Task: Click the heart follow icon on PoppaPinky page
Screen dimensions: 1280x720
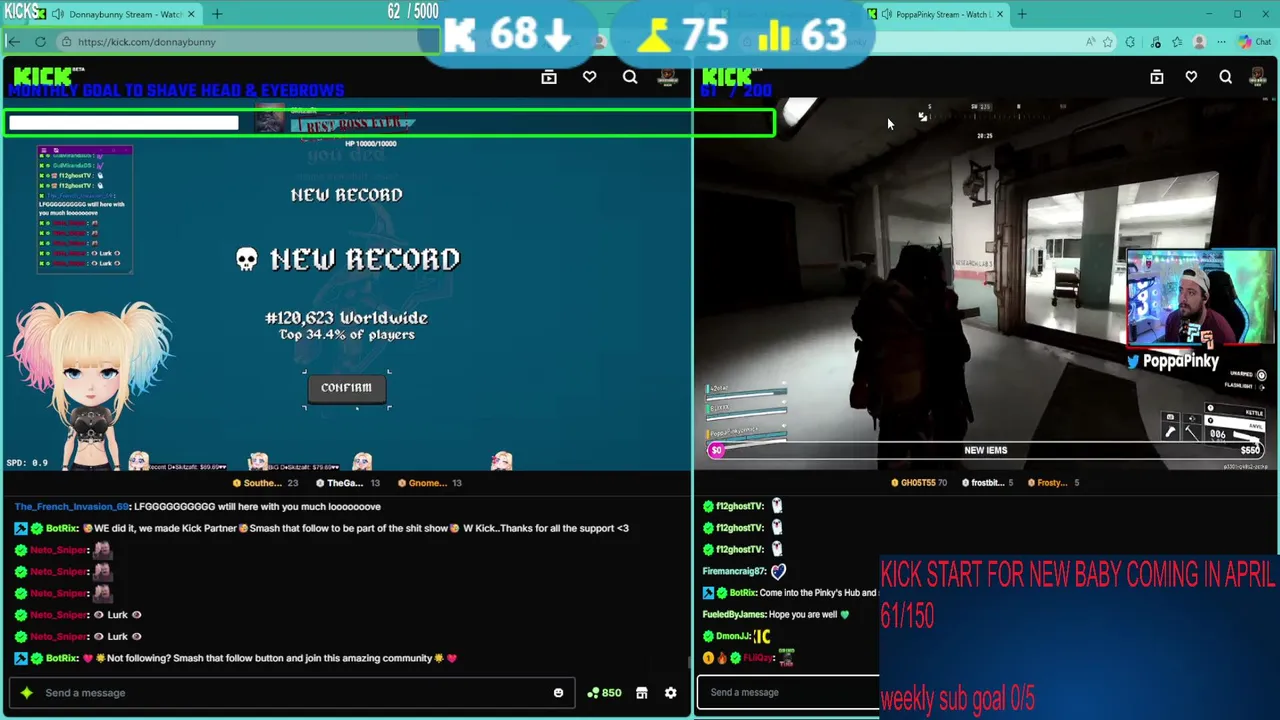Action: pyautogui.click(x=1191, y=77)
